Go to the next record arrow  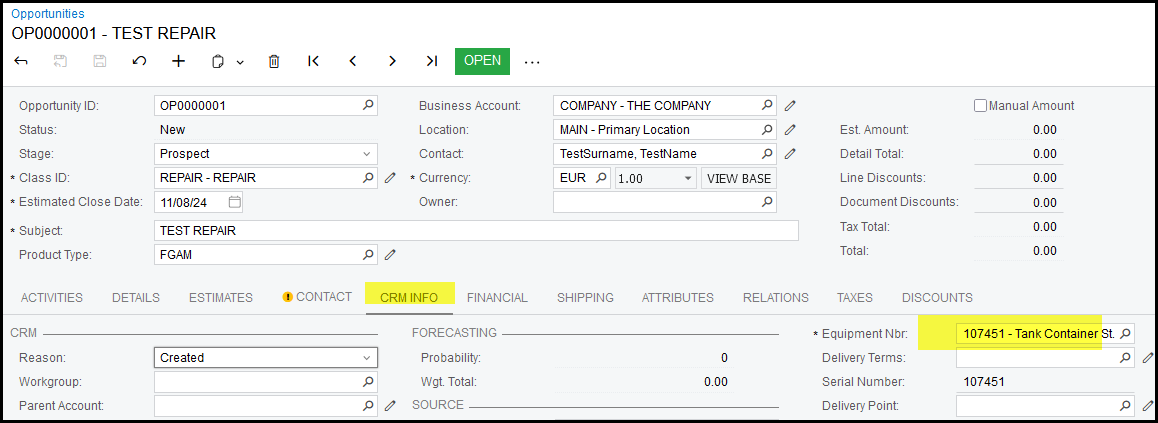[x=392, y=61]
